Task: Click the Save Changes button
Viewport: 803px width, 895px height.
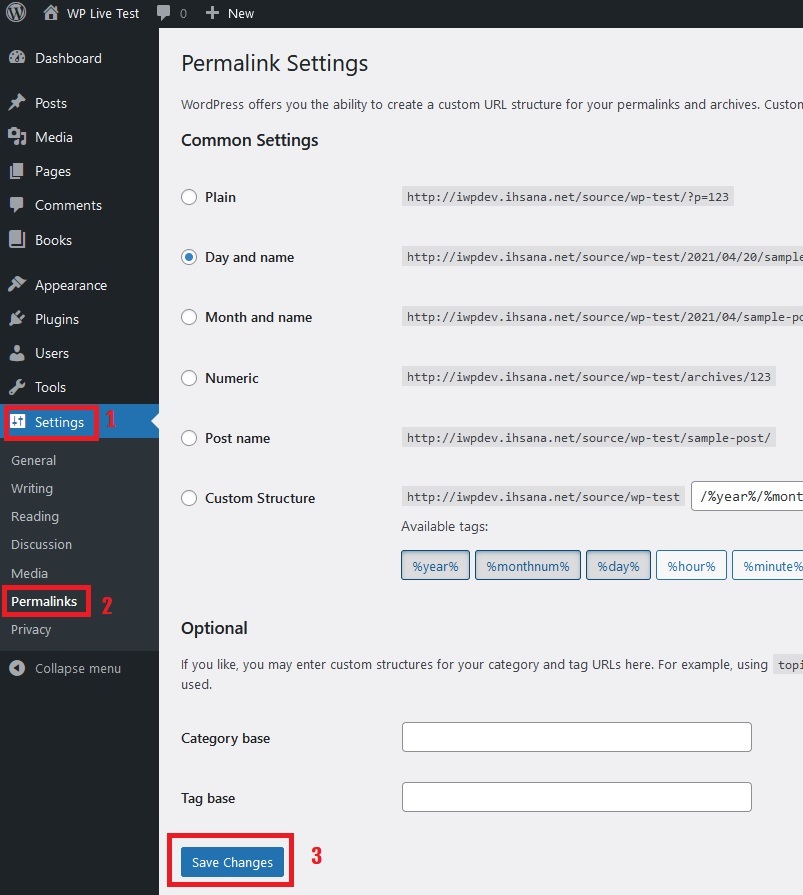Action: 232,862
